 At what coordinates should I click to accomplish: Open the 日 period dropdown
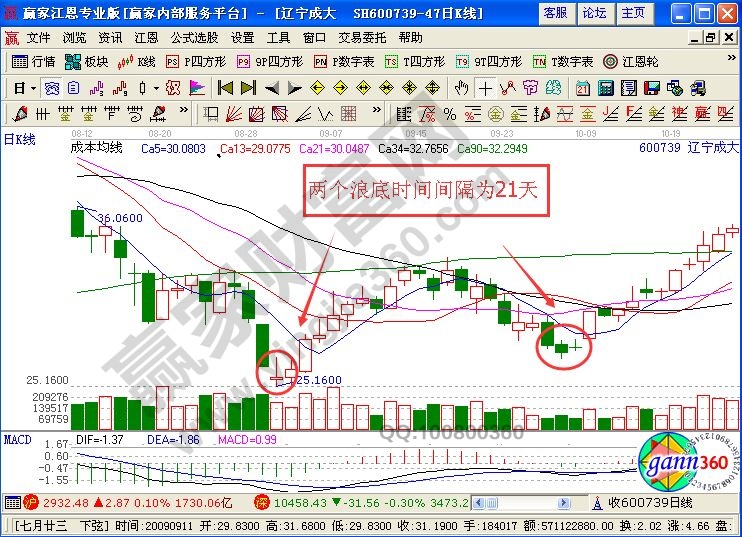pyautogui.click(x=24, y=87)
